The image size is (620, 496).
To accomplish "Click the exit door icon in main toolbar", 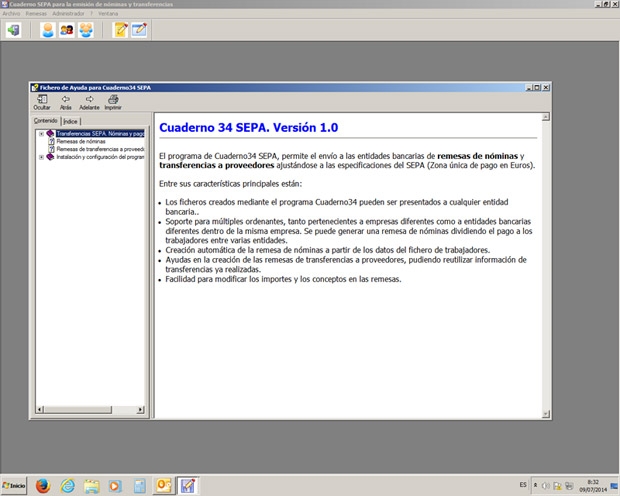I will (14, 30).
